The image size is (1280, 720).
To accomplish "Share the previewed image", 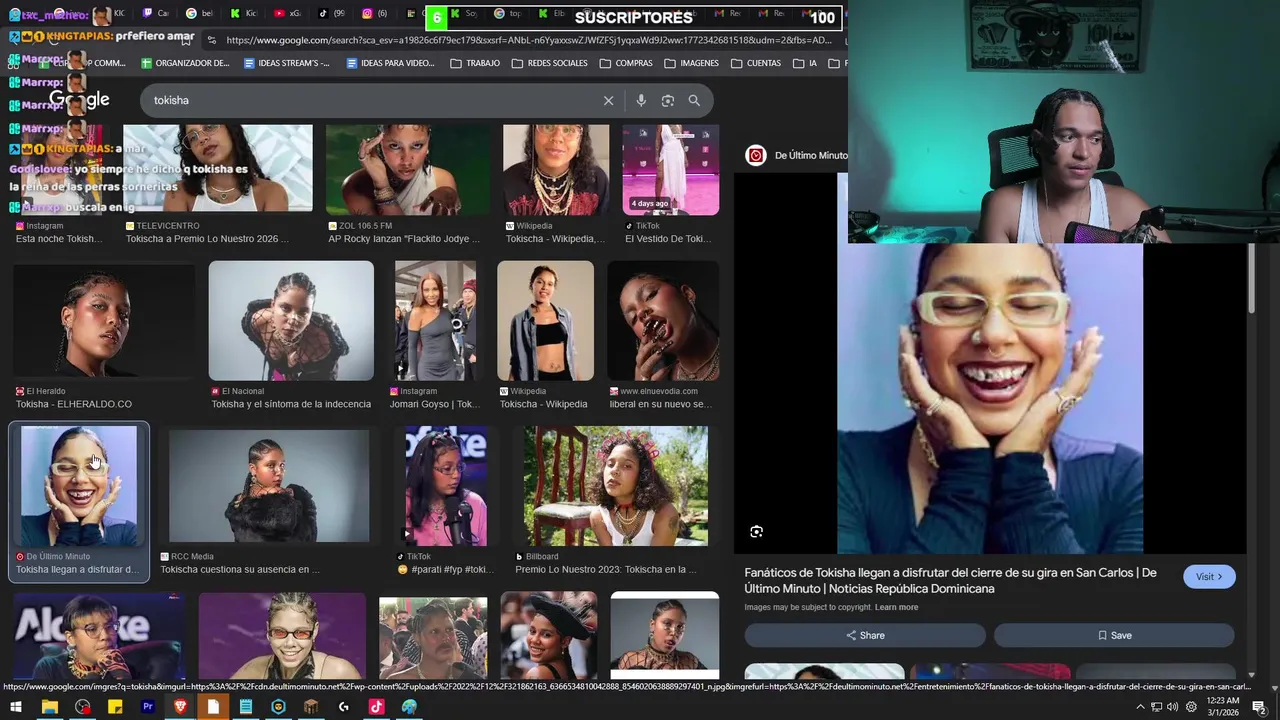I will (865, 635).
